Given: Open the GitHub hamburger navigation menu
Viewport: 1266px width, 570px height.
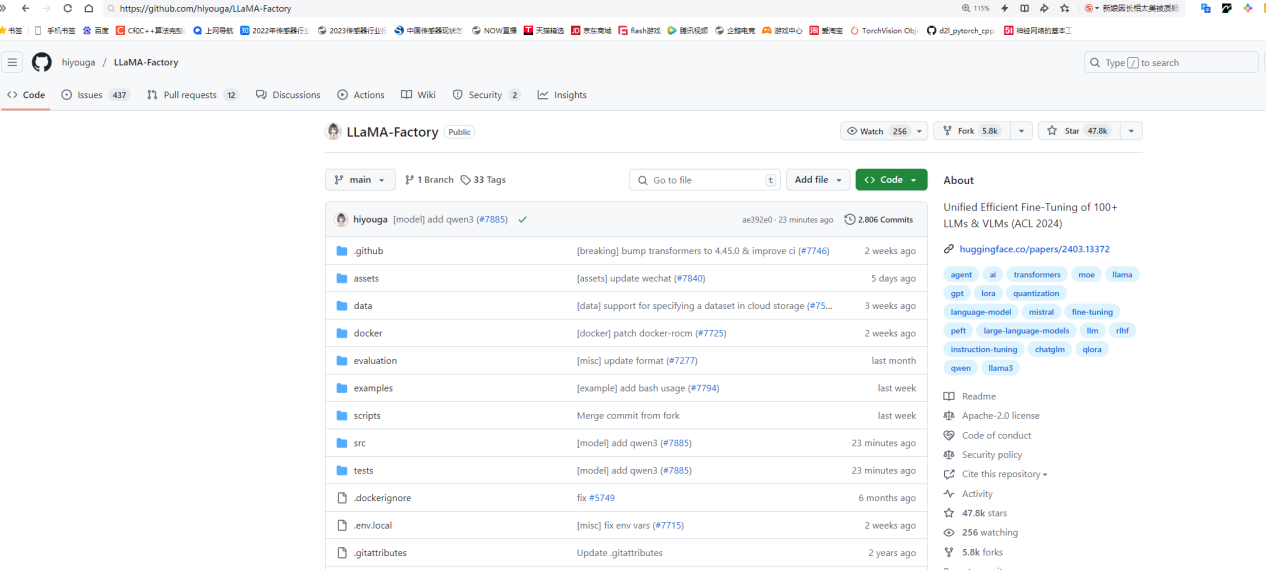Looking at the screenshot, I should 12,62.
